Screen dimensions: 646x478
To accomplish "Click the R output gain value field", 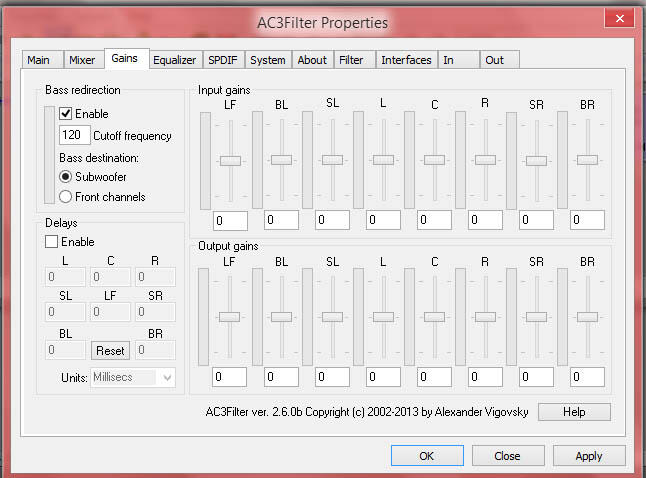I will tap(485, 377).
